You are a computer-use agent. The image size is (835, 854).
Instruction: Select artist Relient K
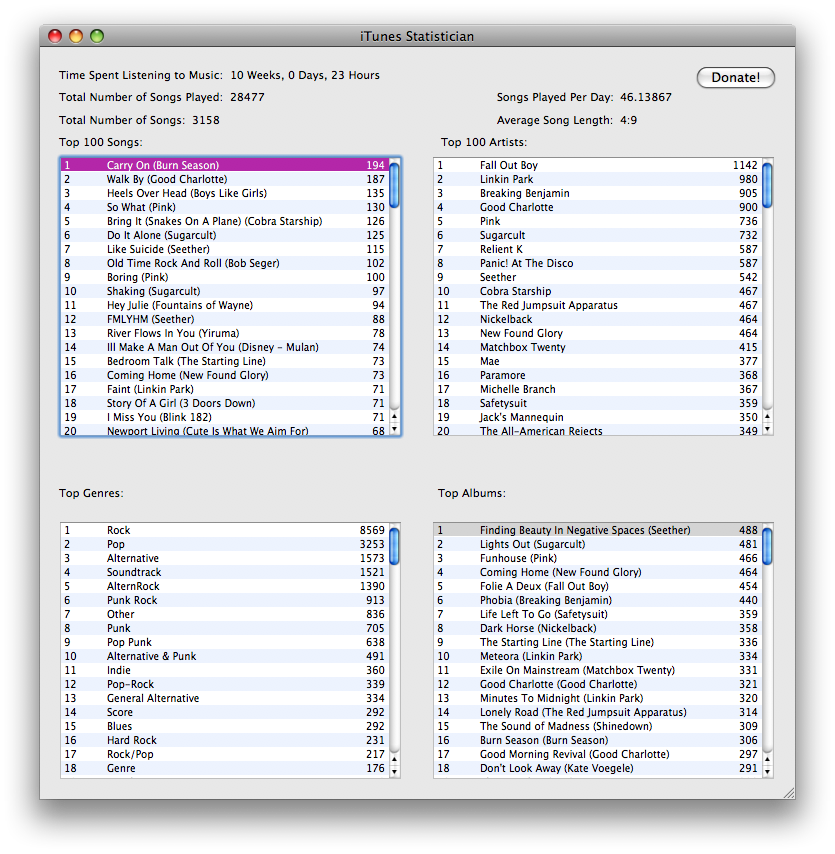tap(598, 249)
